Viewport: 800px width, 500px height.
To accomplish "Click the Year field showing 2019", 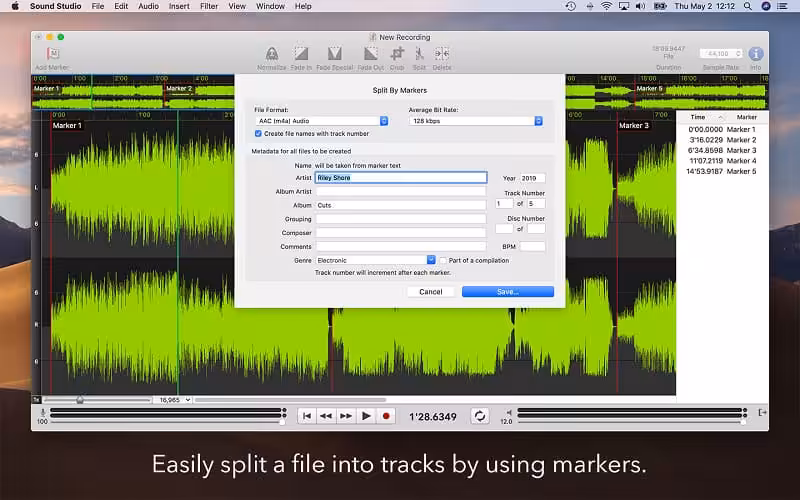I will coord(533,178).
